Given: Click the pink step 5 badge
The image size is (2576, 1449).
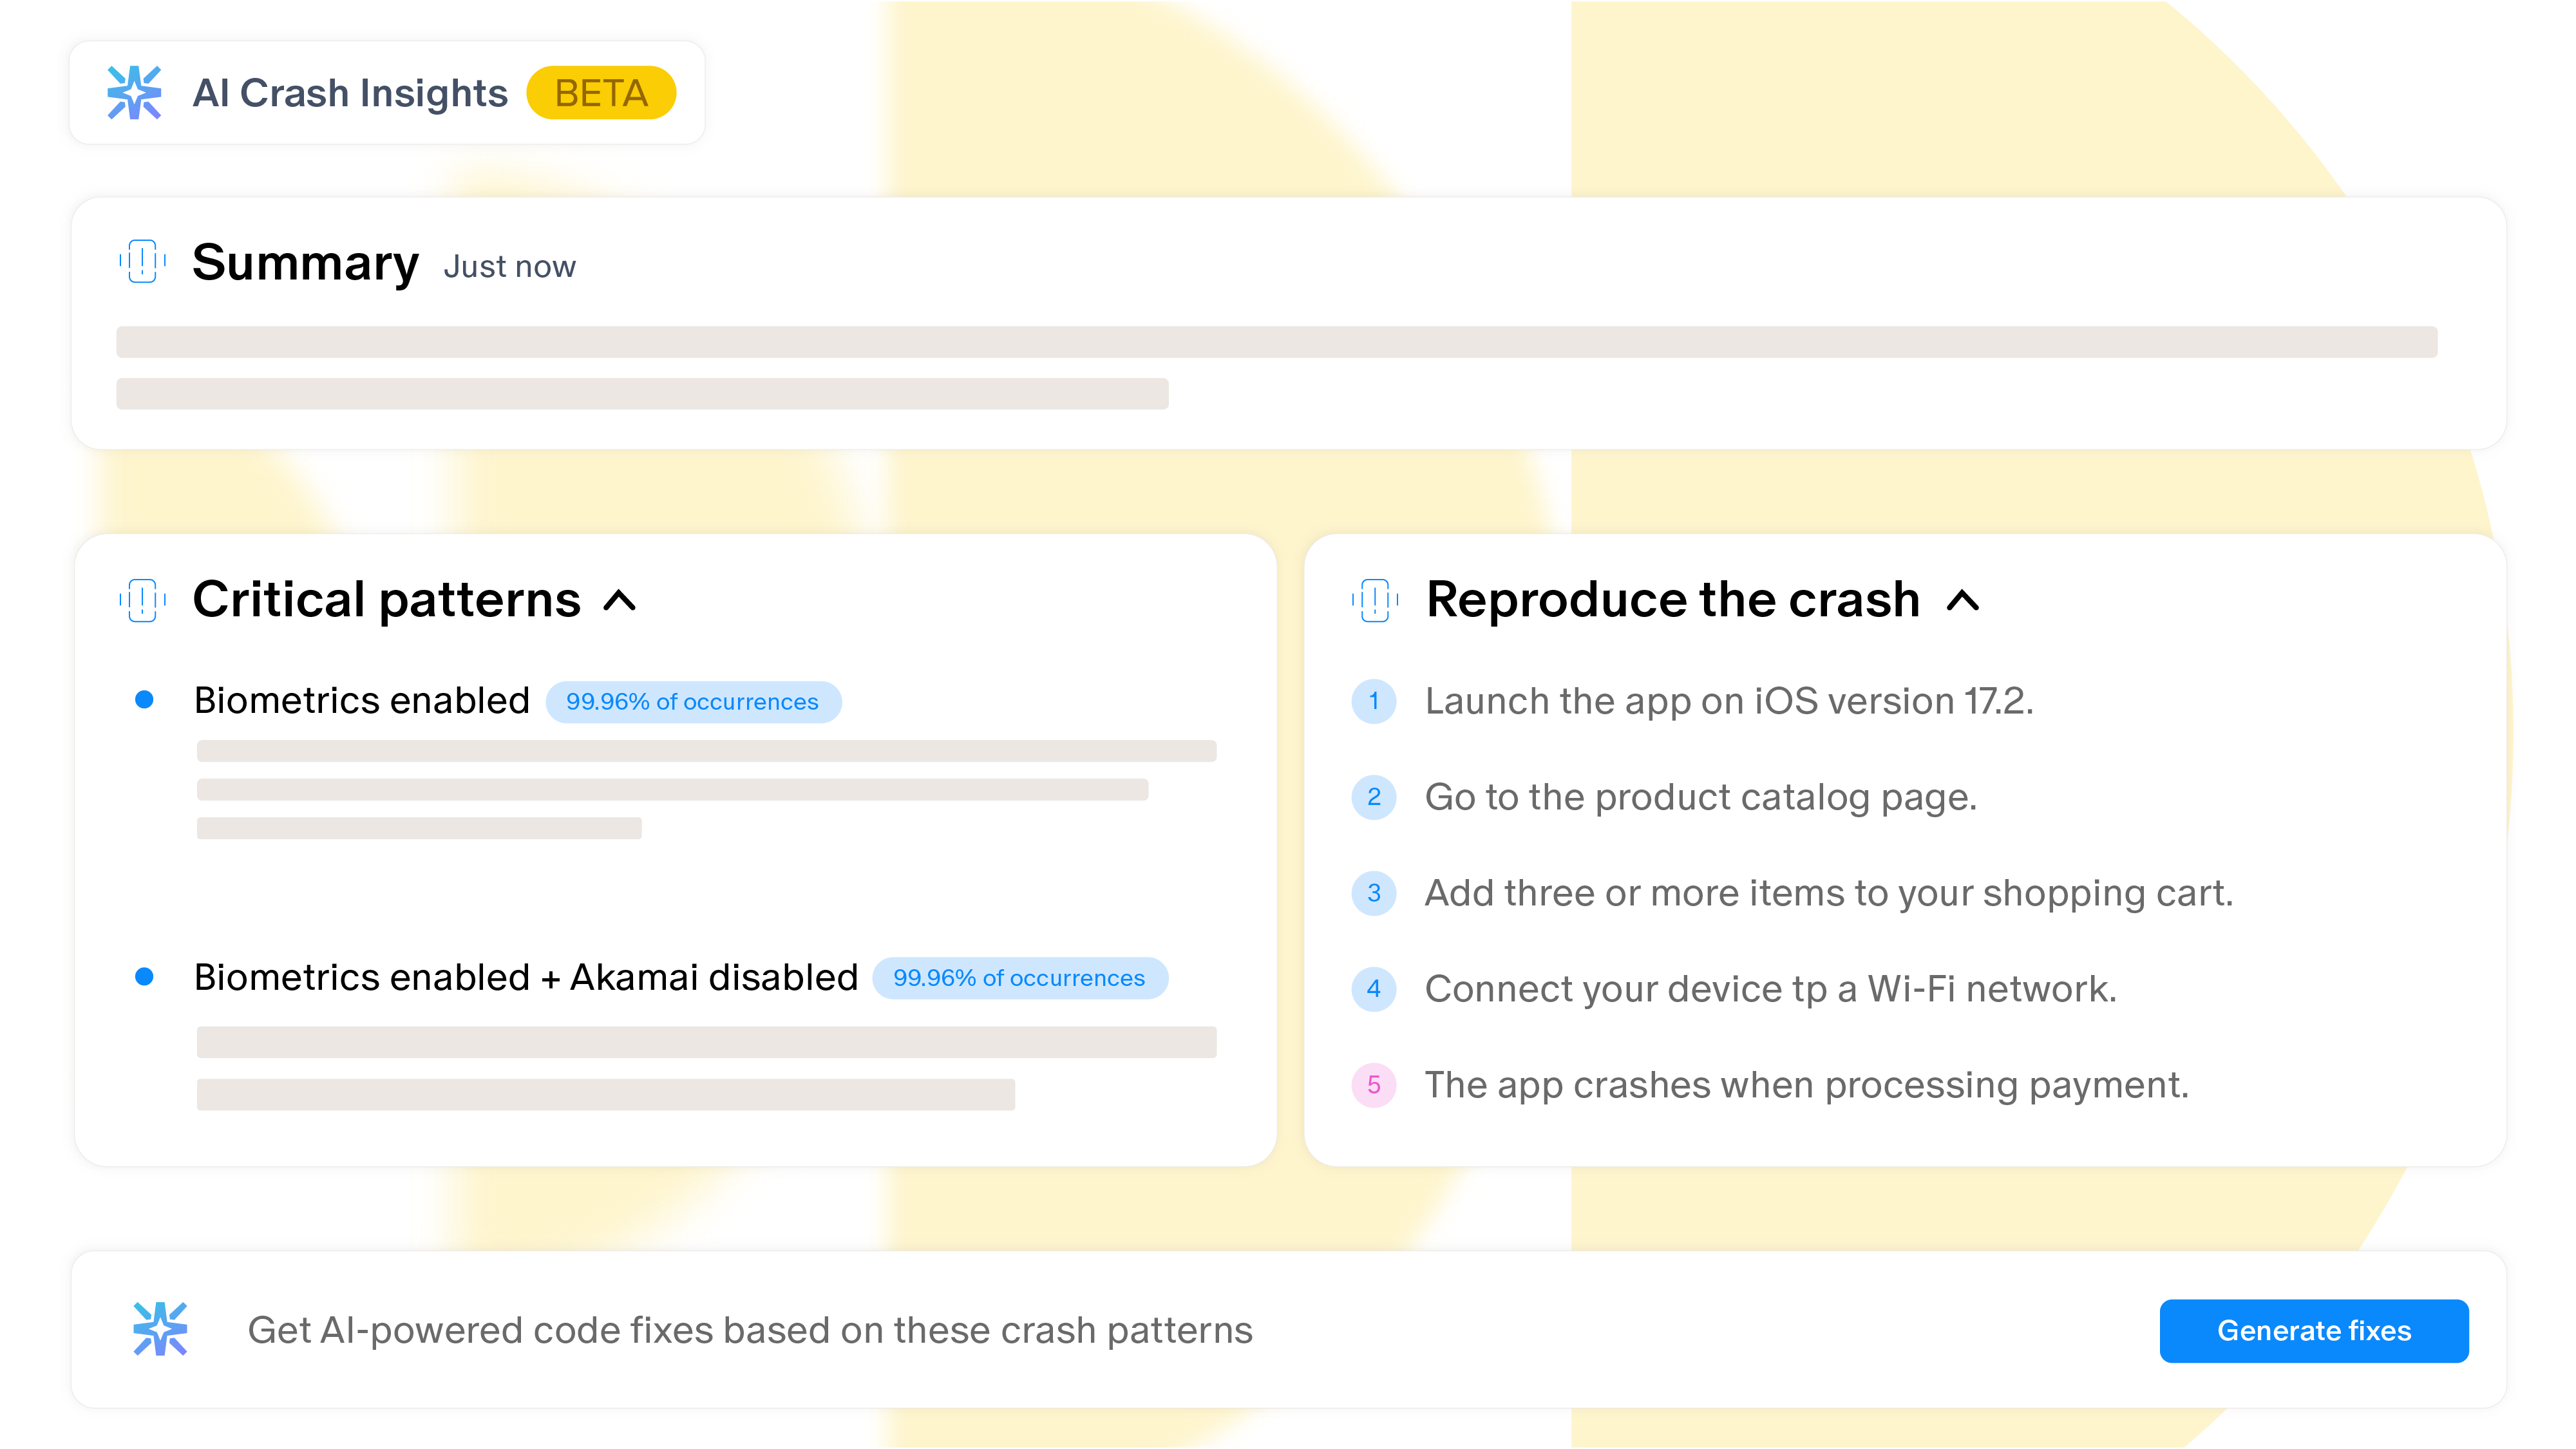Looking at the screenshot, I should click(1374, 1085).
